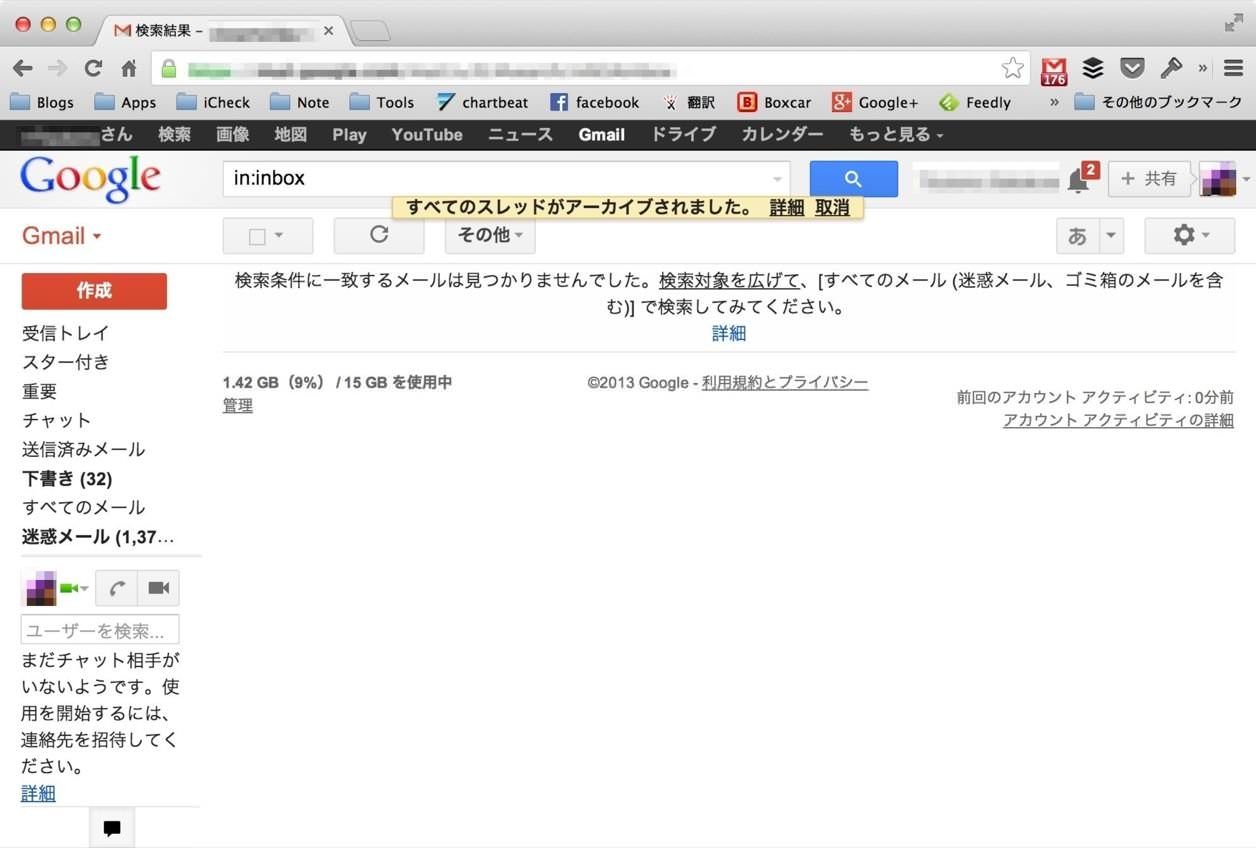Open the iCheck bookmark folder
The height and width of the screenshot is (848, 1256).
[213, 102]
